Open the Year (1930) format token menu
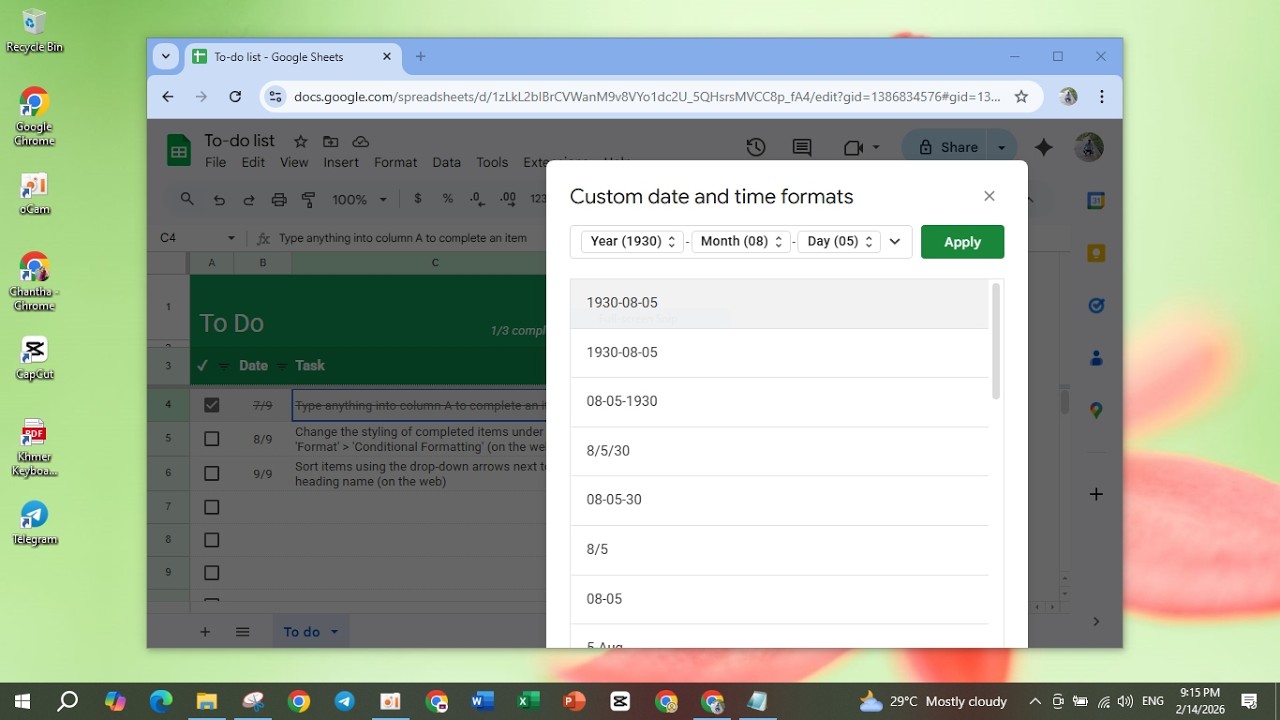The width and height of the screenshot is (1280, 720). pos(633,241)
